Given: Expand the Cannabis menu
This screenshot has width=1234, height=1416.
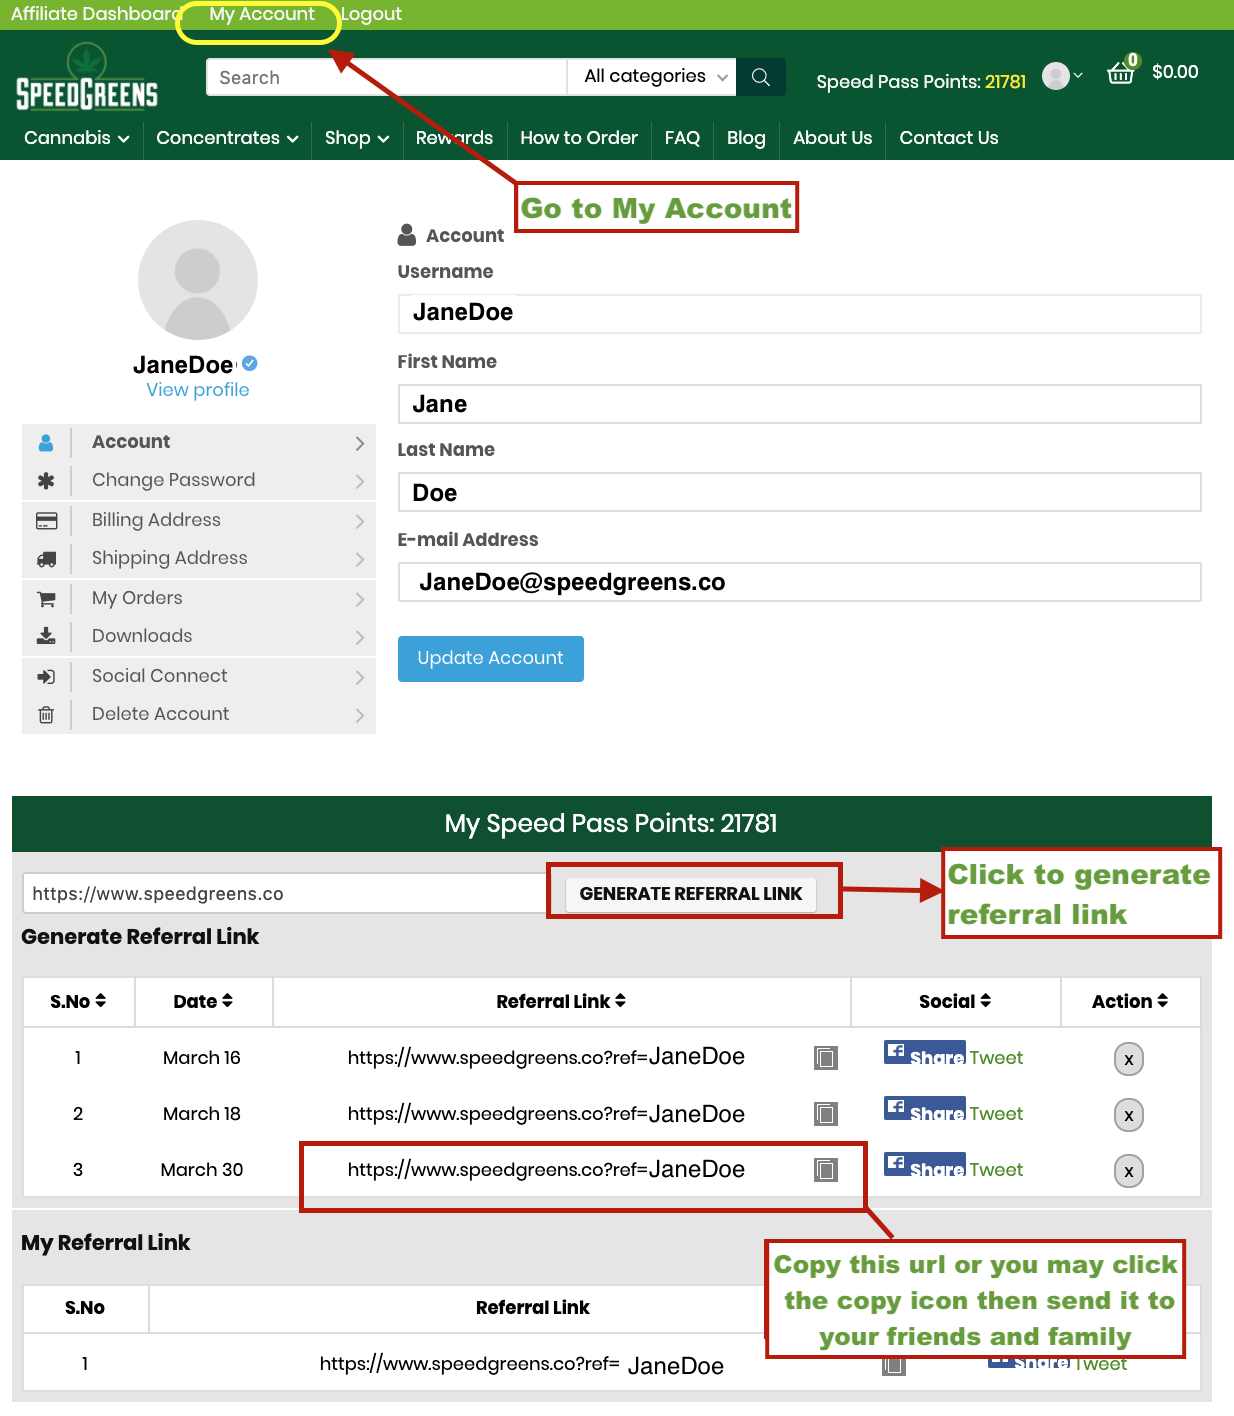Looking at the screenshot, I should pyautogui.click(x=77, y=138).
